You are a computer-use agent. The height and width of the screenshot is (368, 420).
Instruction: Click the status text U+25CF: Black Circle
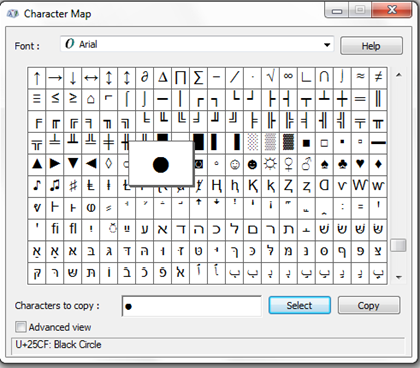58,344
